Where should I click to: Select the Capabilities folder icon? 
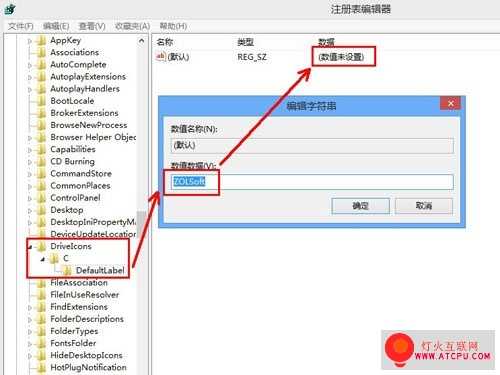coord(41,149)
